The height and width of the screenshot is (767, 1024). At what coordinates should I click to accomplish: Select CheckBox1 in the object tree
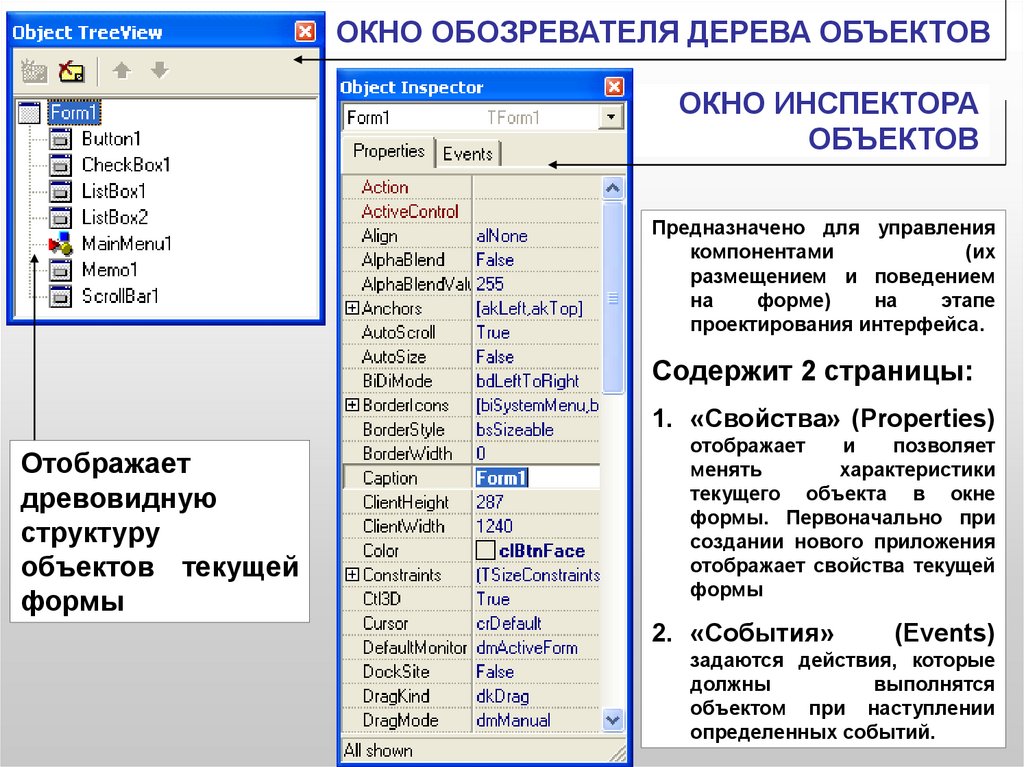point(126,165)
